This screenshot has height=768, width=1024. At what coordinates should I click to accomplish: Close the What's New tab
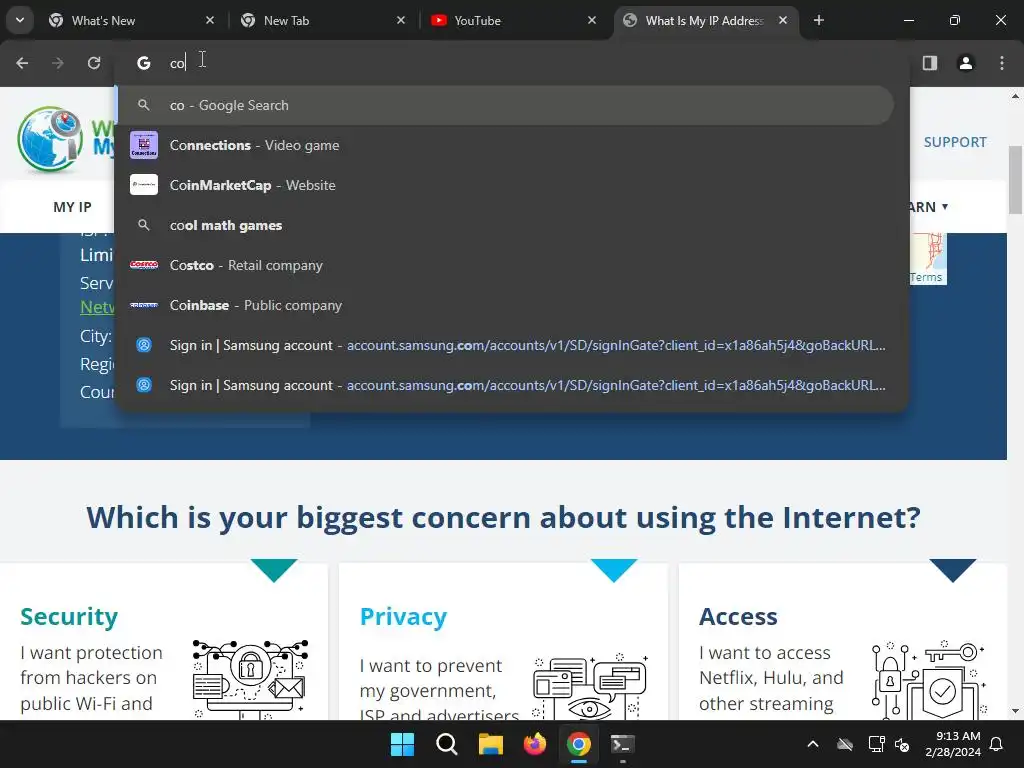pos(210,20)
